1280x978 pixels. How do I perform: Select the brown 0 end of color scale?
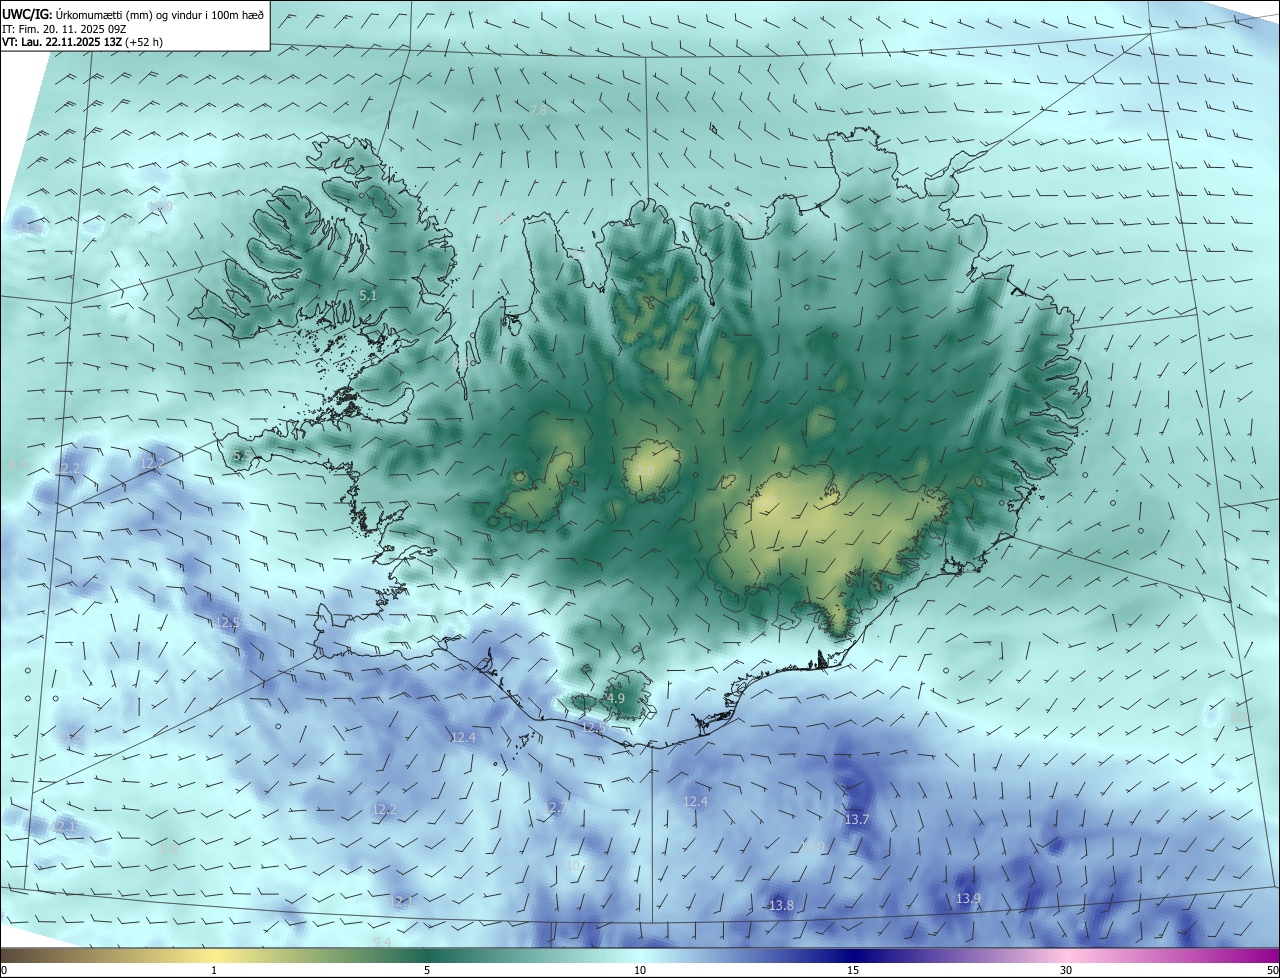point(4,970)
